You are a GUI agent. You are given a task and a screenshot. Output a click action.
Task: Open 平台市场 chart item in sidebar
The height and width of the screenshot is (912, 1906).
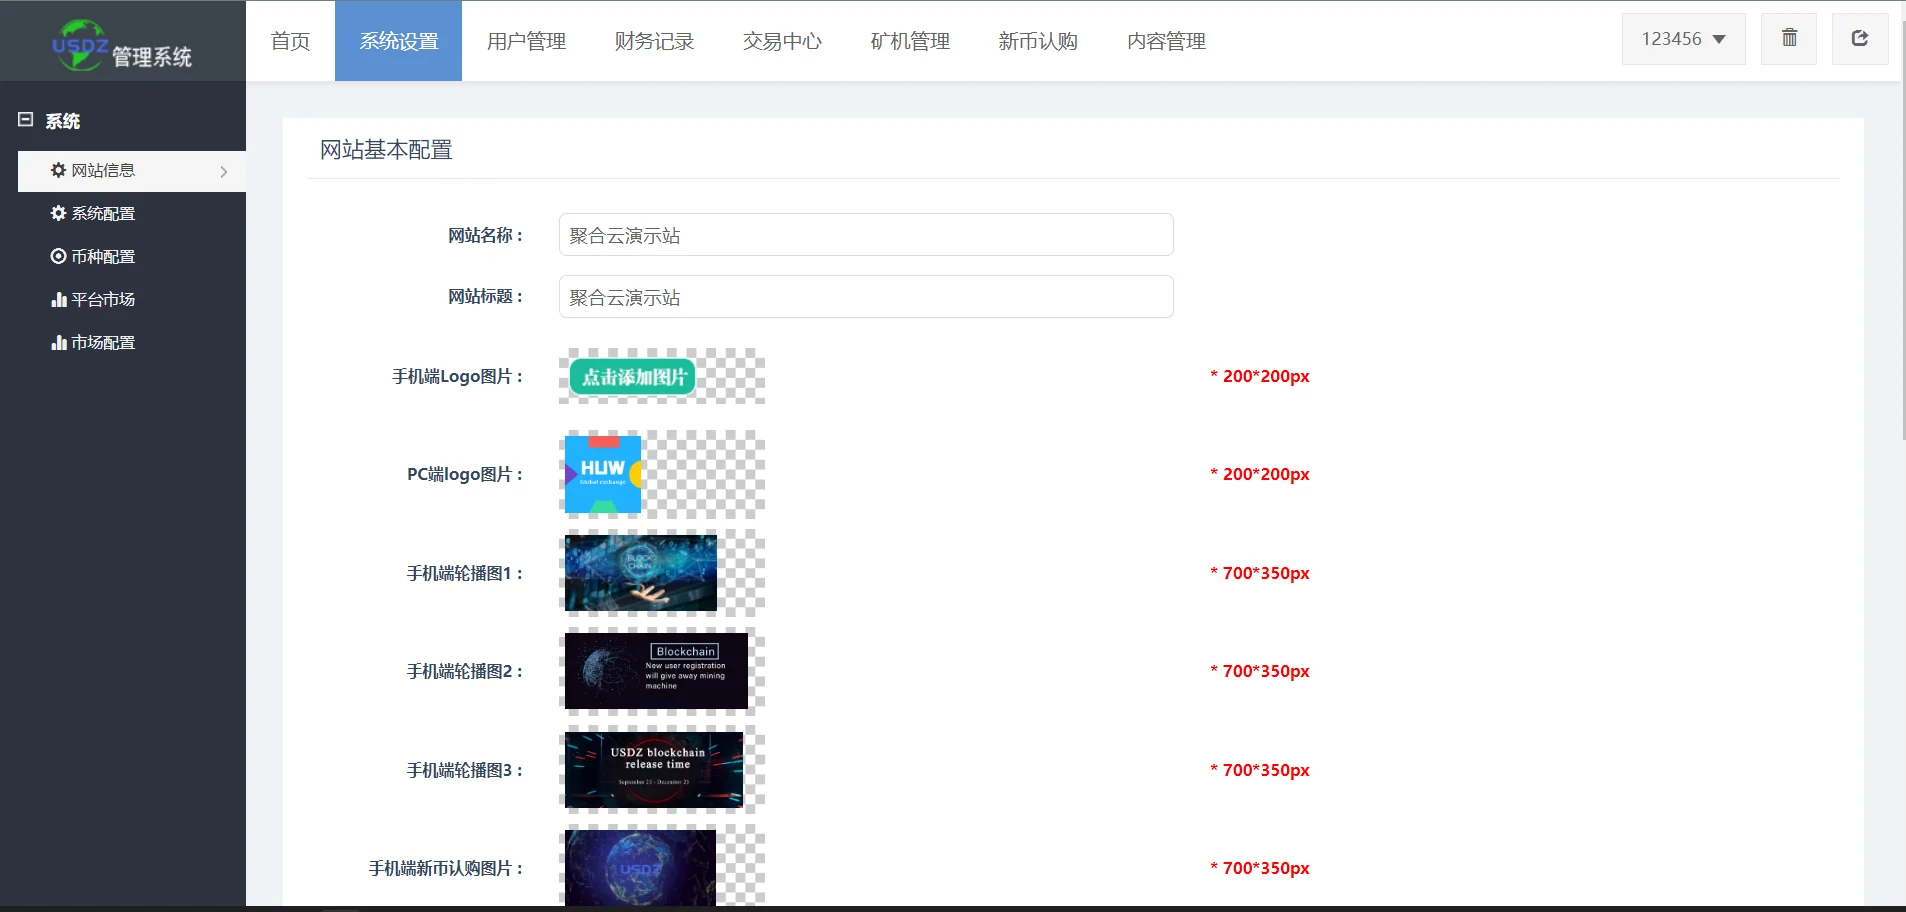pos(103,300)
